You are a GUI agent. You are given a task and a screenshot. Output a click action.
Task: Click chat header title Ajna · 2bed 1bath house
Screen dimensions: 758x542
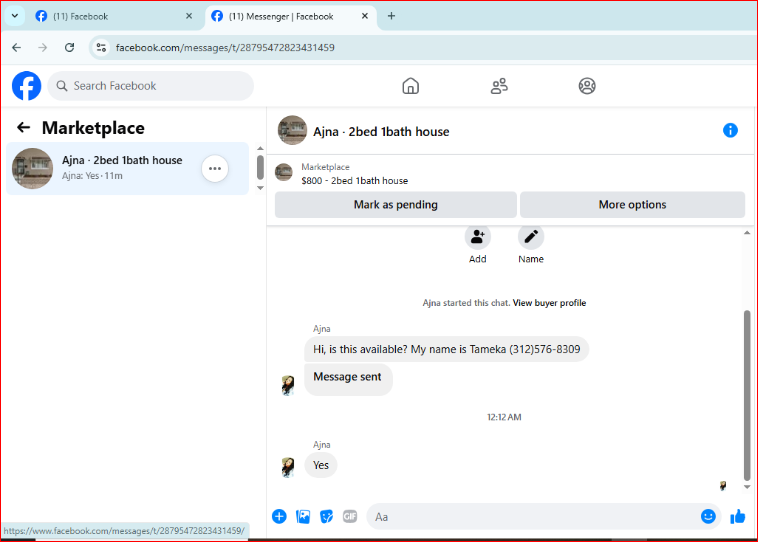(x=381, y=132)
